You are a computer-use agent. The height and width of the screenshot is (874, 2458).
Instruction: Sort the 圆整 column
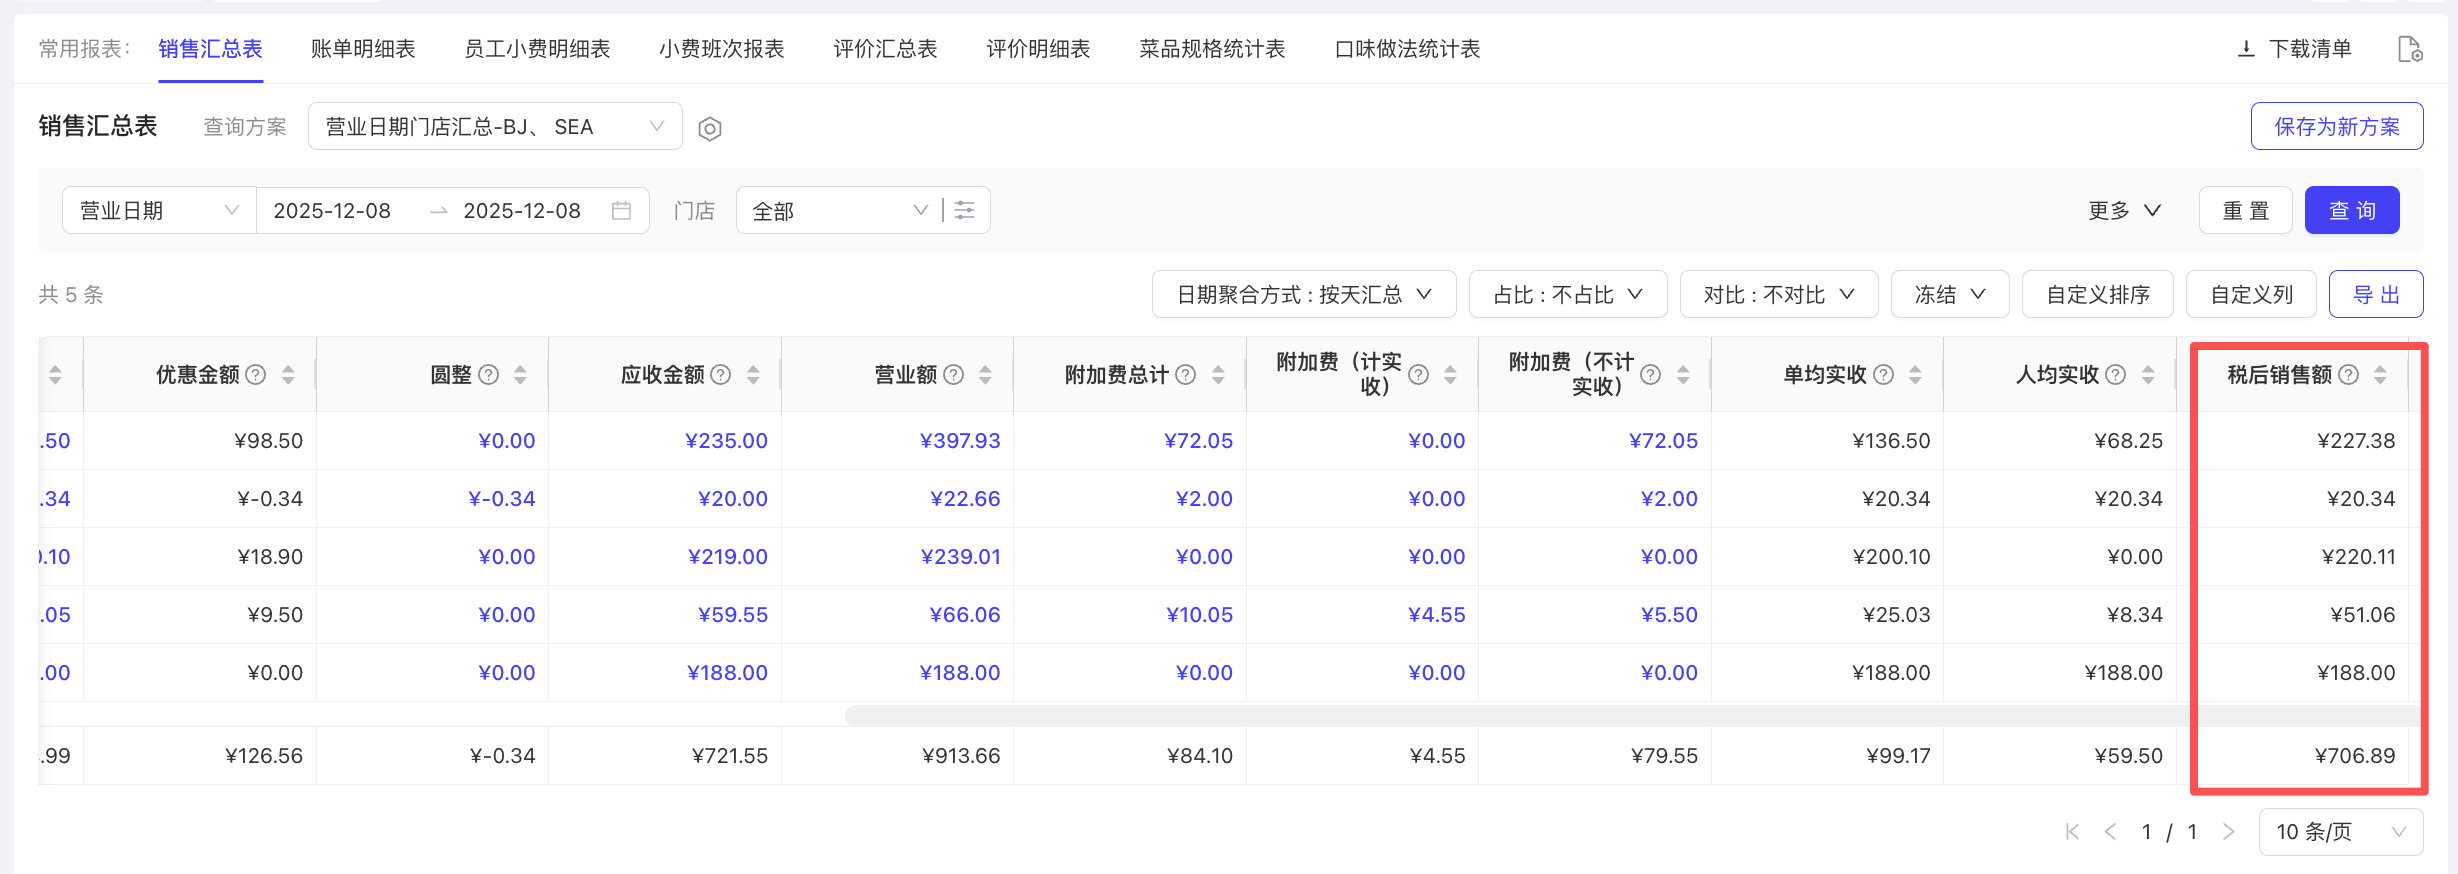pos(520,375)
